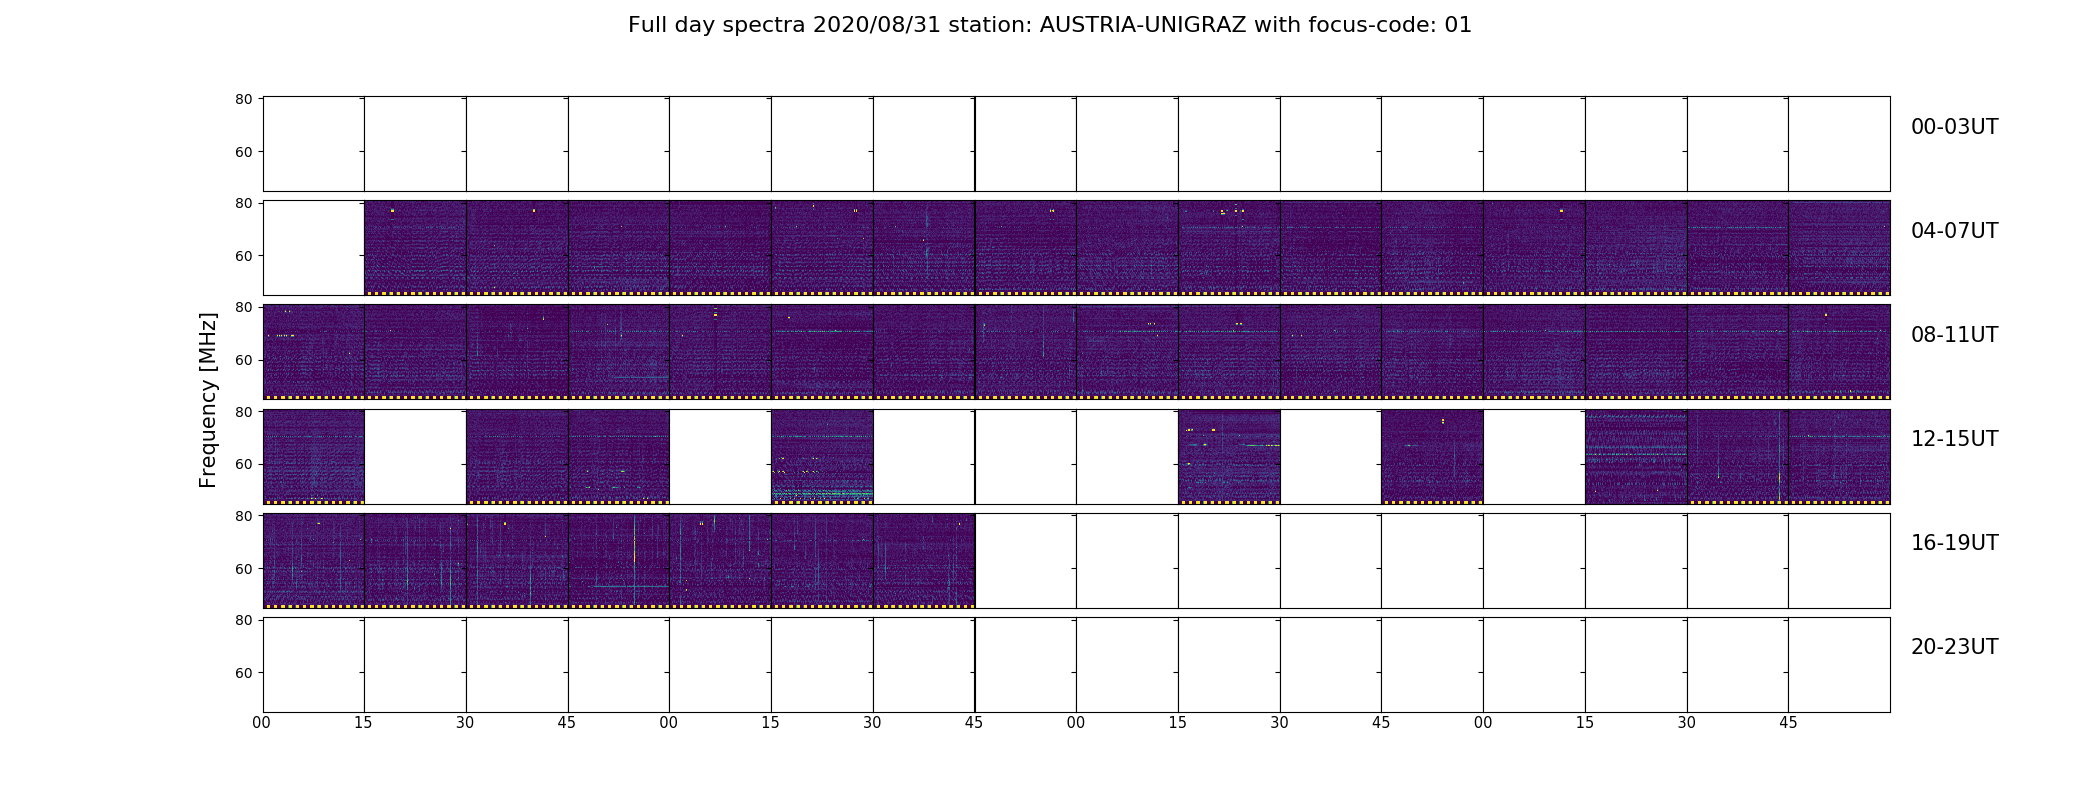Click the '60' tick of the 16-19UT row
The image size is (2100, 800).
tap(243, 568)
